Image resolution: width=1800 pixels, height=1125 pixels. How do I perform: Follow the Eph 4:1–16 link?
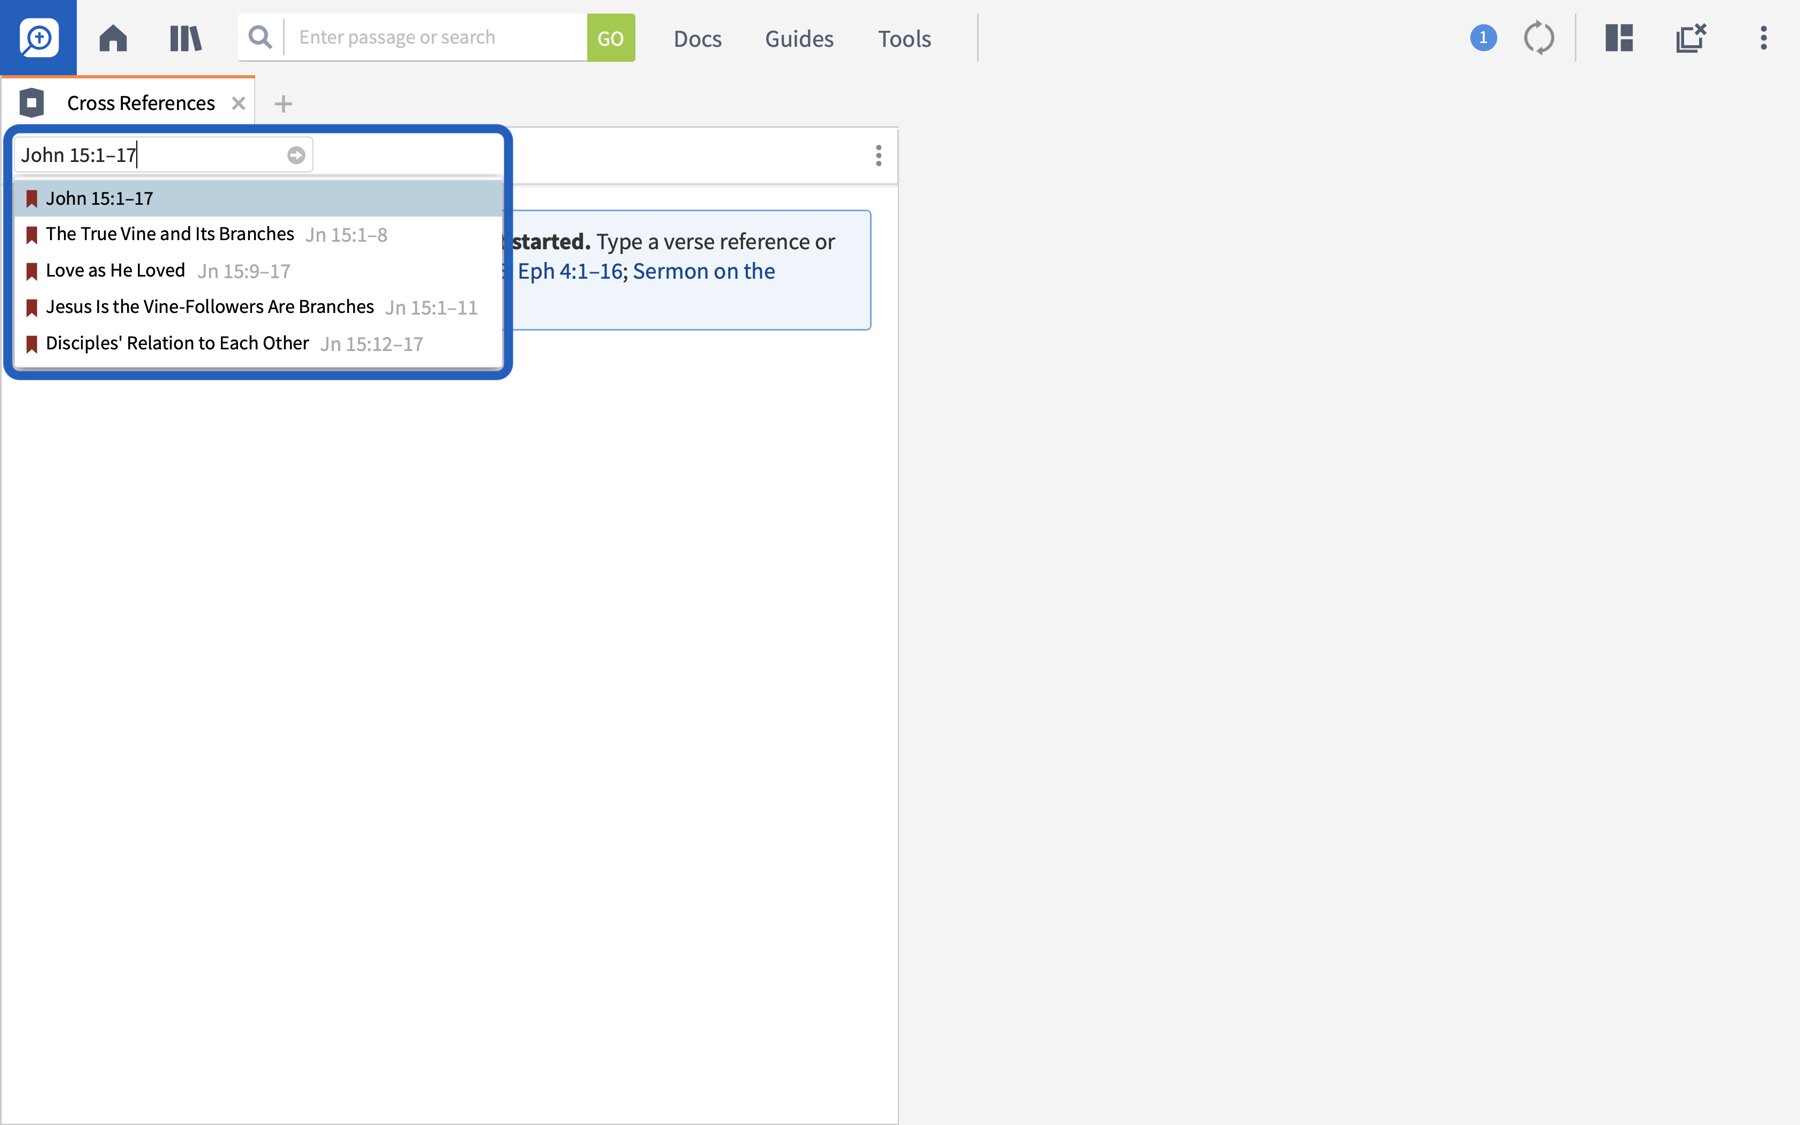point(570,270)
